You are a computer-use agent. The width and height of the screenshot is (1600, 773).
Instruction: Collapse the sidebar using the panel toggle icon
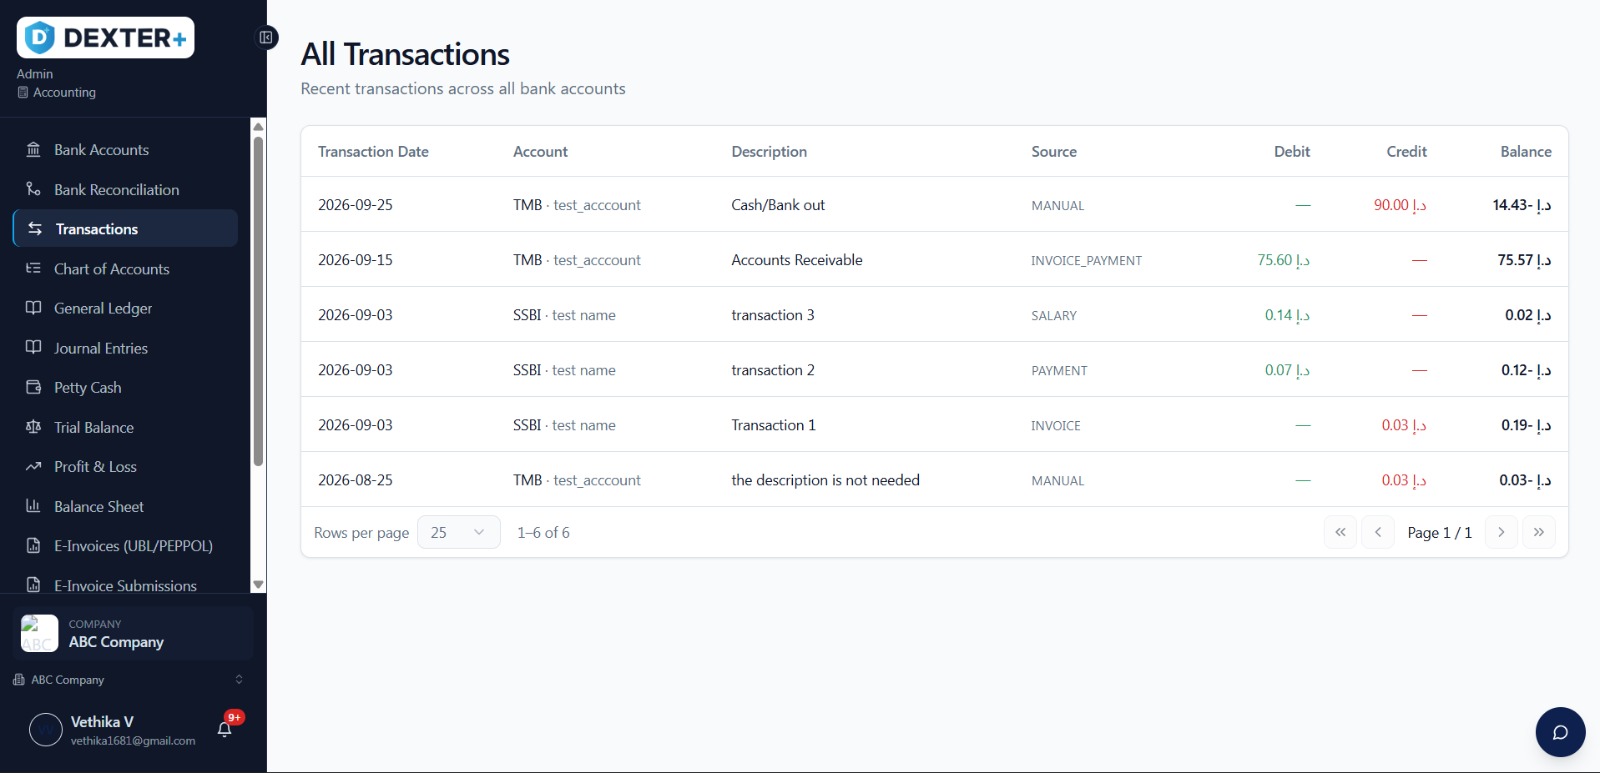pos(266,38)
